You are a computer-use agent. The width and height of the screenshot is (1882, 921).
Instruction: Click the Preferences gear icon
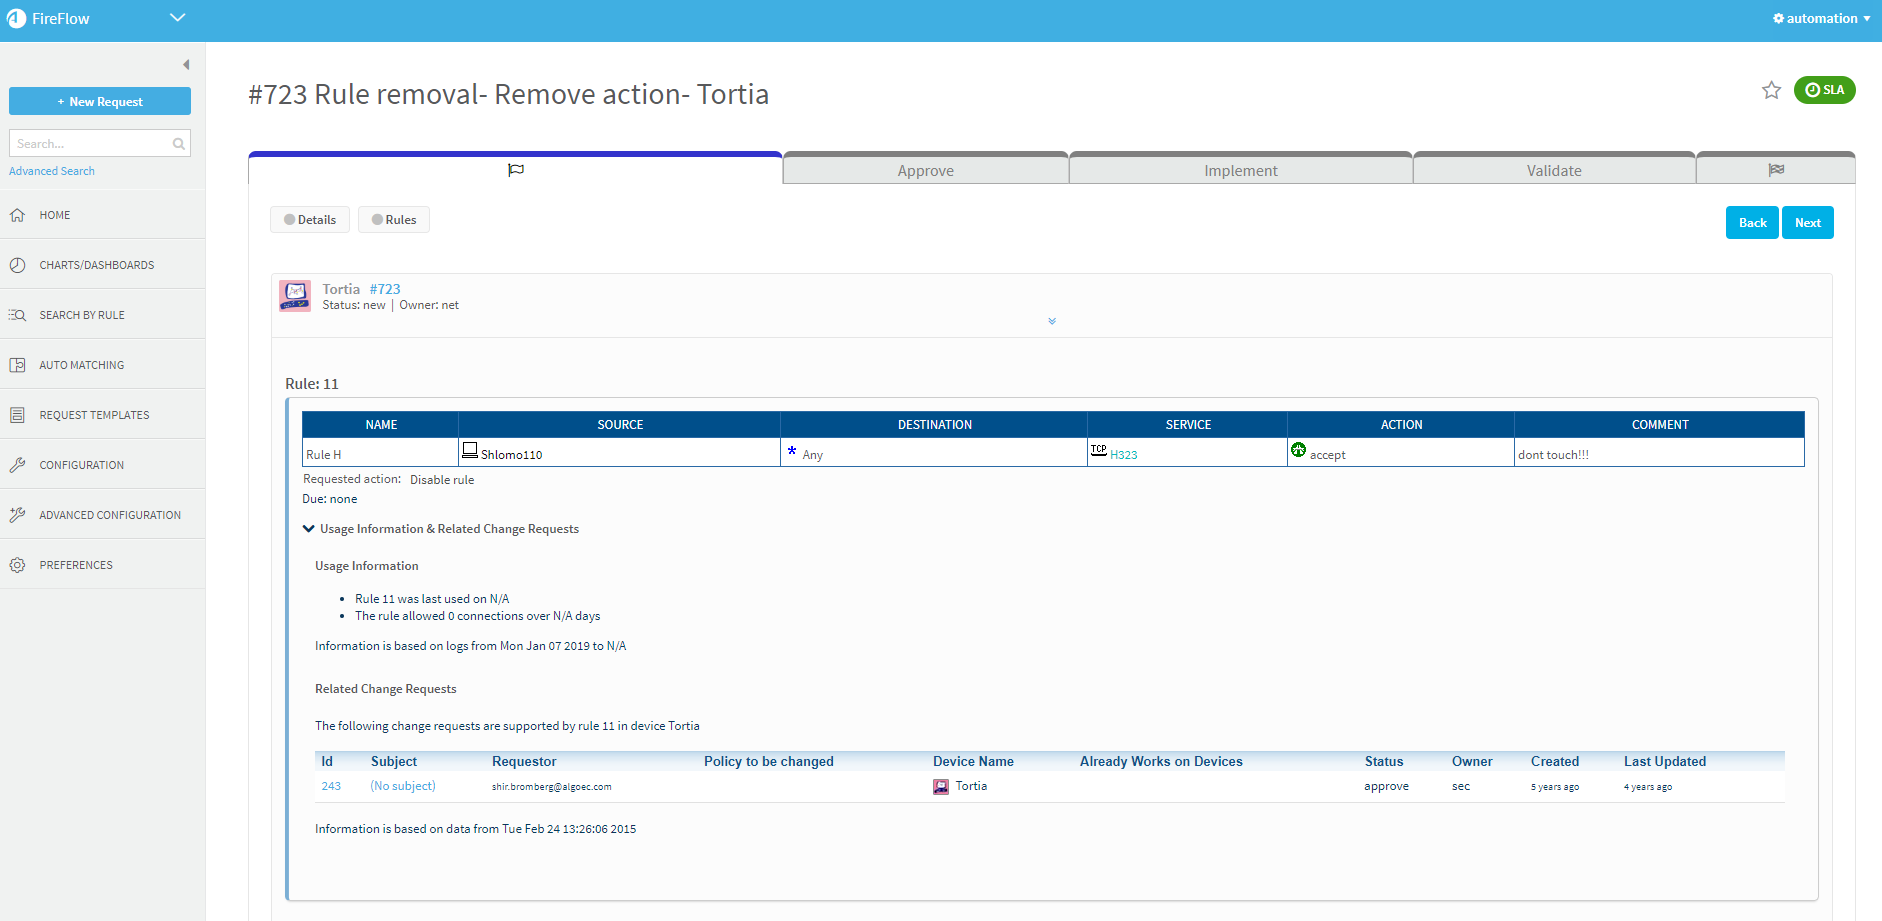[17, 565]
